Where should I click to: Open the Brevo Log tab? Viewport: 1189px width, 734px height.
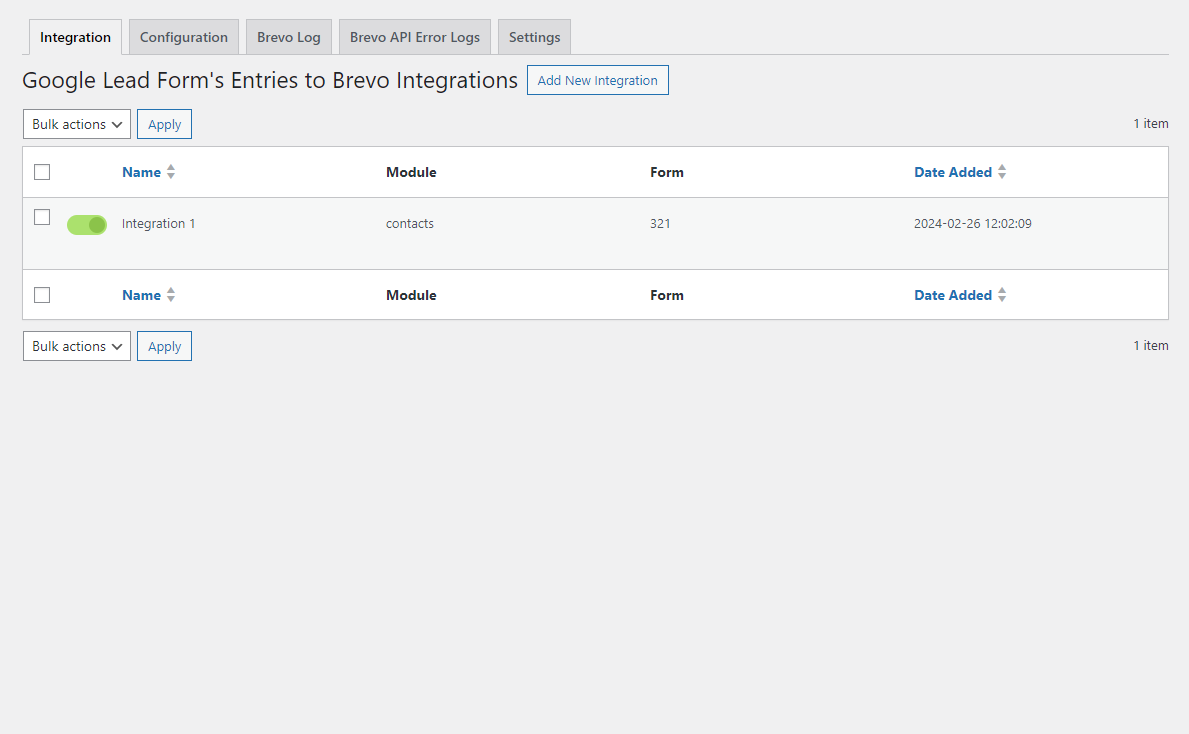click(289, 37)
